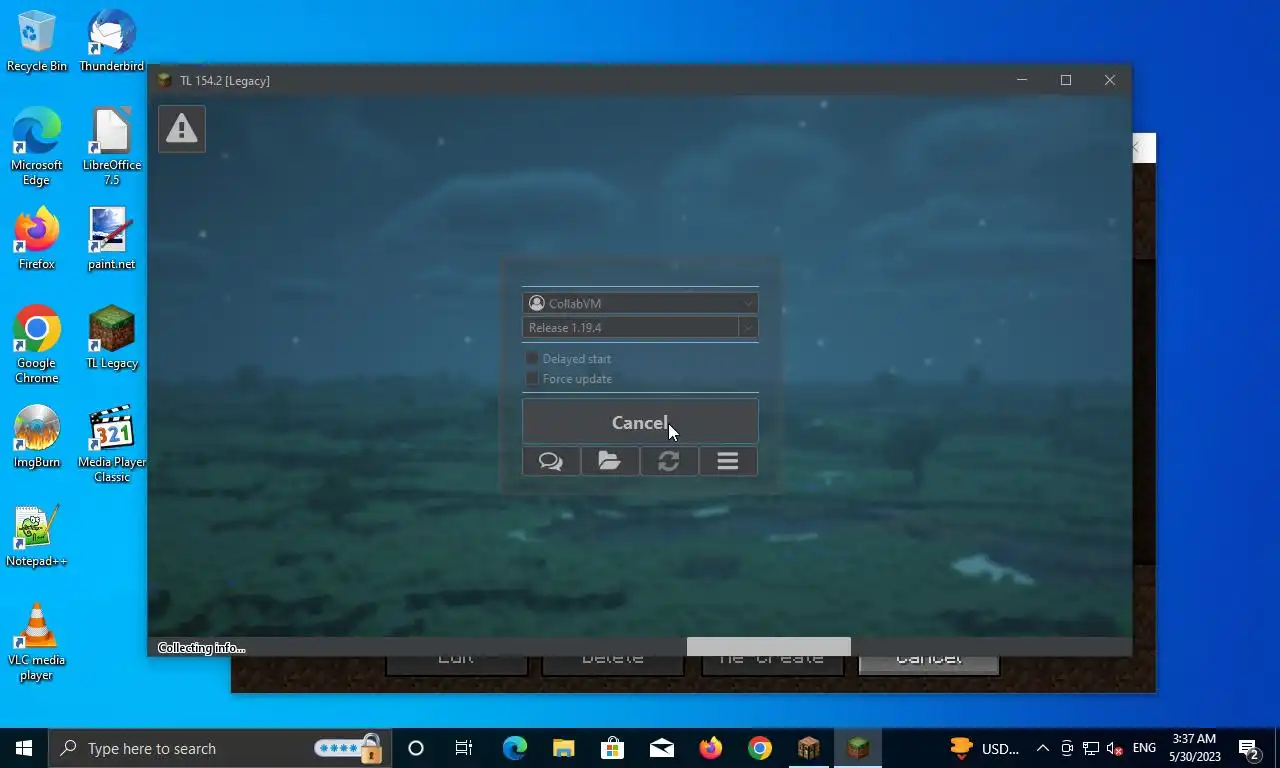The height and width of the screenshot is (768, 1280).
Task: Select the Microsoft Edge desktop shortcut
Action: pyautogui.click(x=37, y=147)
